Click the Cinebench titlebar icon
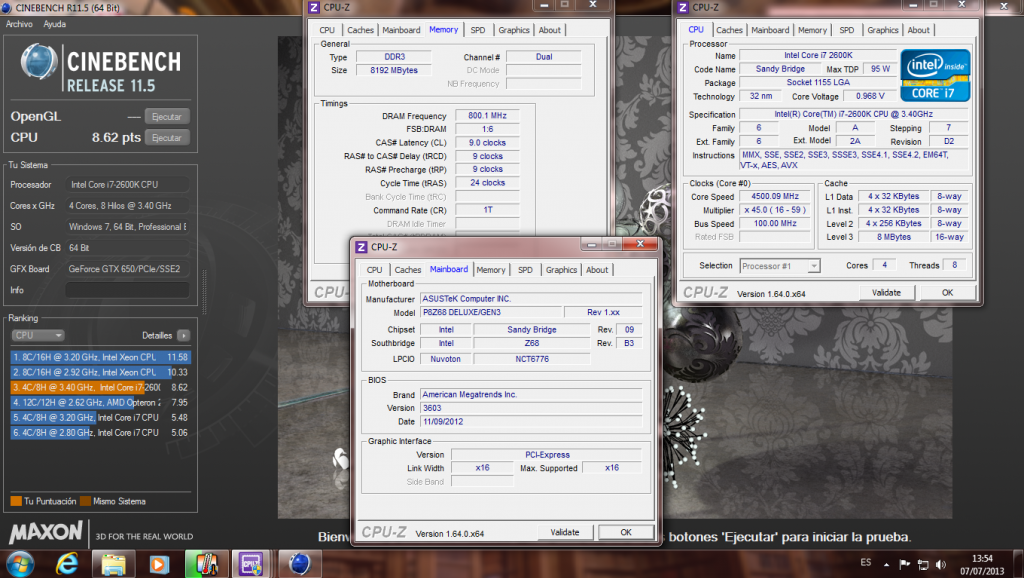The image size is (1024, 578). click(x=7, y=8)
